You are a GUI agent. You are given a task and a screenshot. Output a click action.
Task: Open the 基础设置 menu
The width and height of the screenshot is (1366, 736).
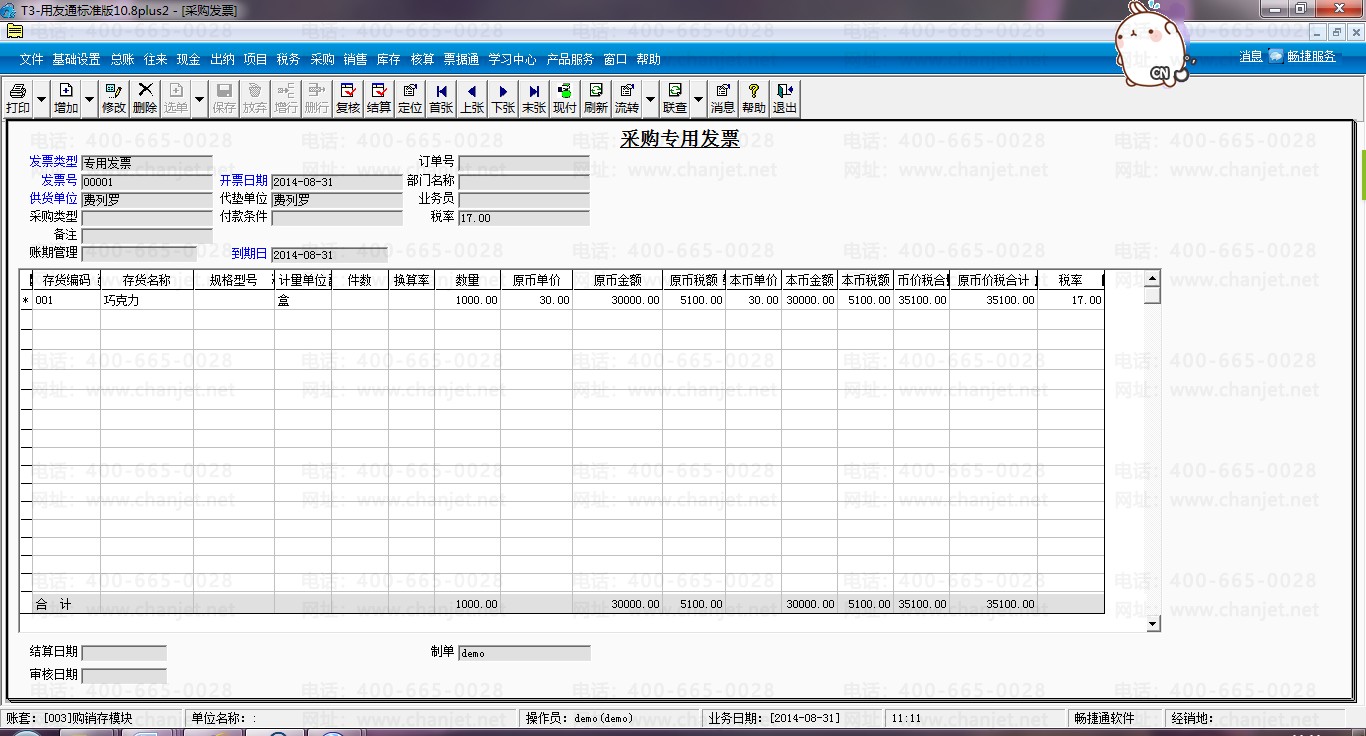coord(77,59)
